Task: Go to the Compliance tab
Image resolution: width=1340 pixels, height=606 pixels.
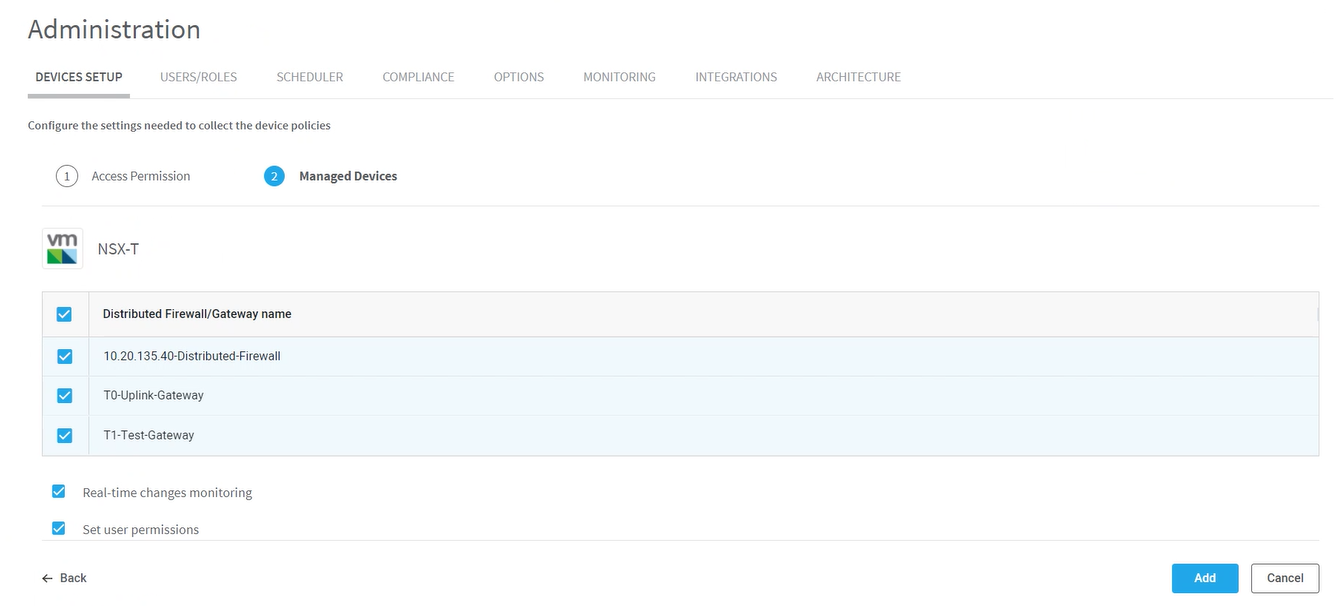Action: tap(418, 77)
